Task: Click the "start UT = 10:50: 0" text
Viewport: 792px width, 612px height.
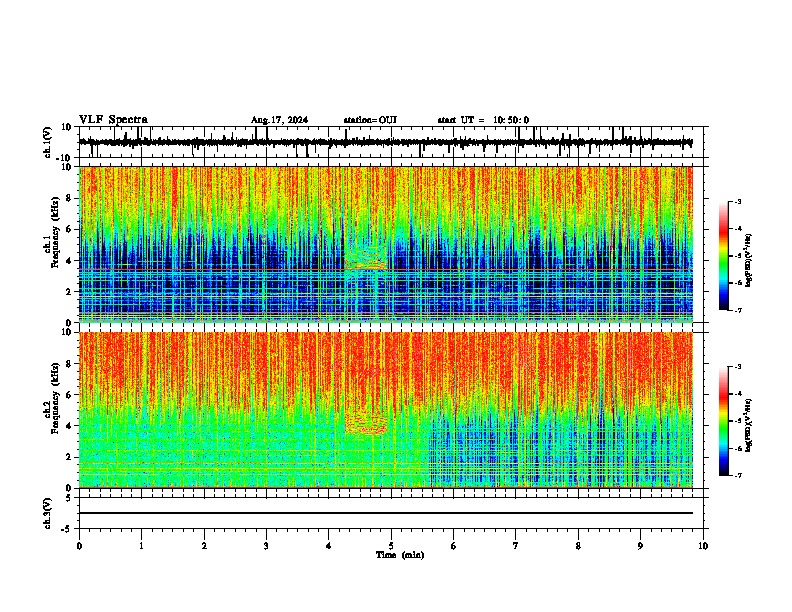Action: point(483,120)
